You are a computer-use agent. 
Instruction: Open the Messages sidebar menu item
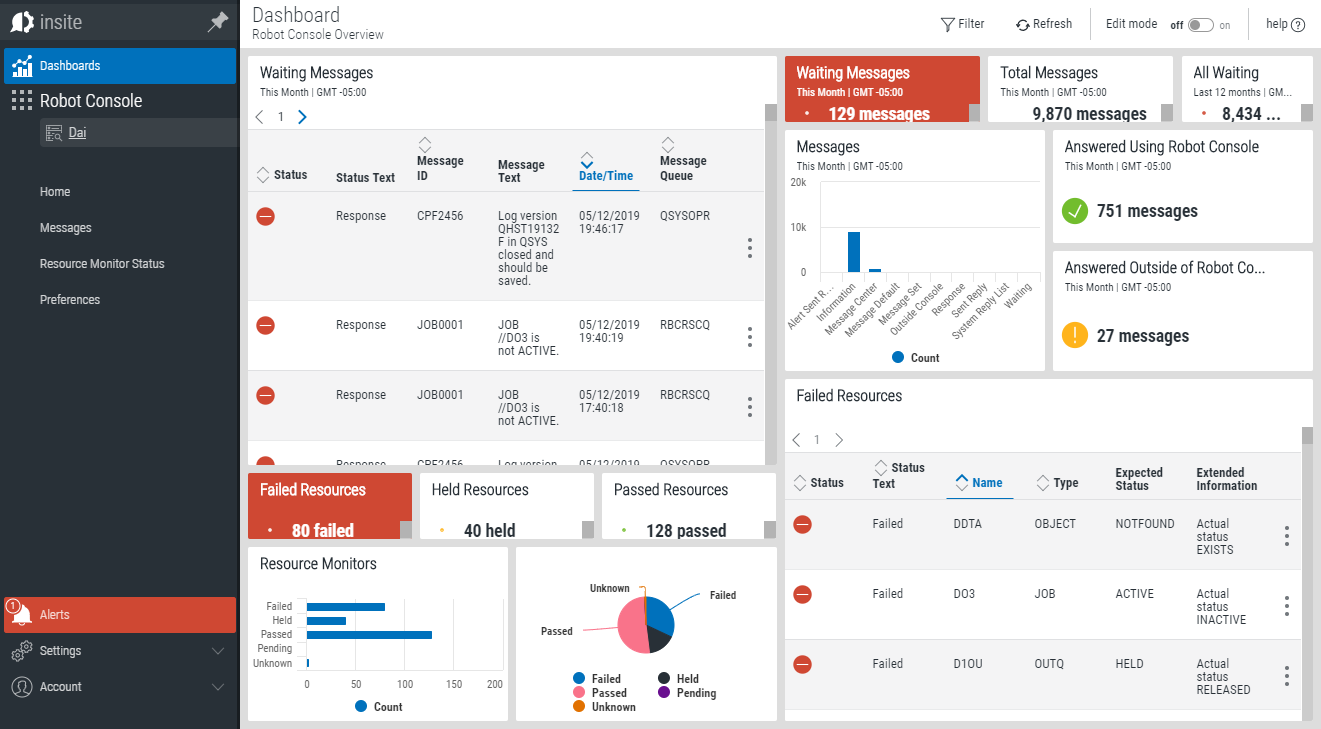(x=66, y=228)
